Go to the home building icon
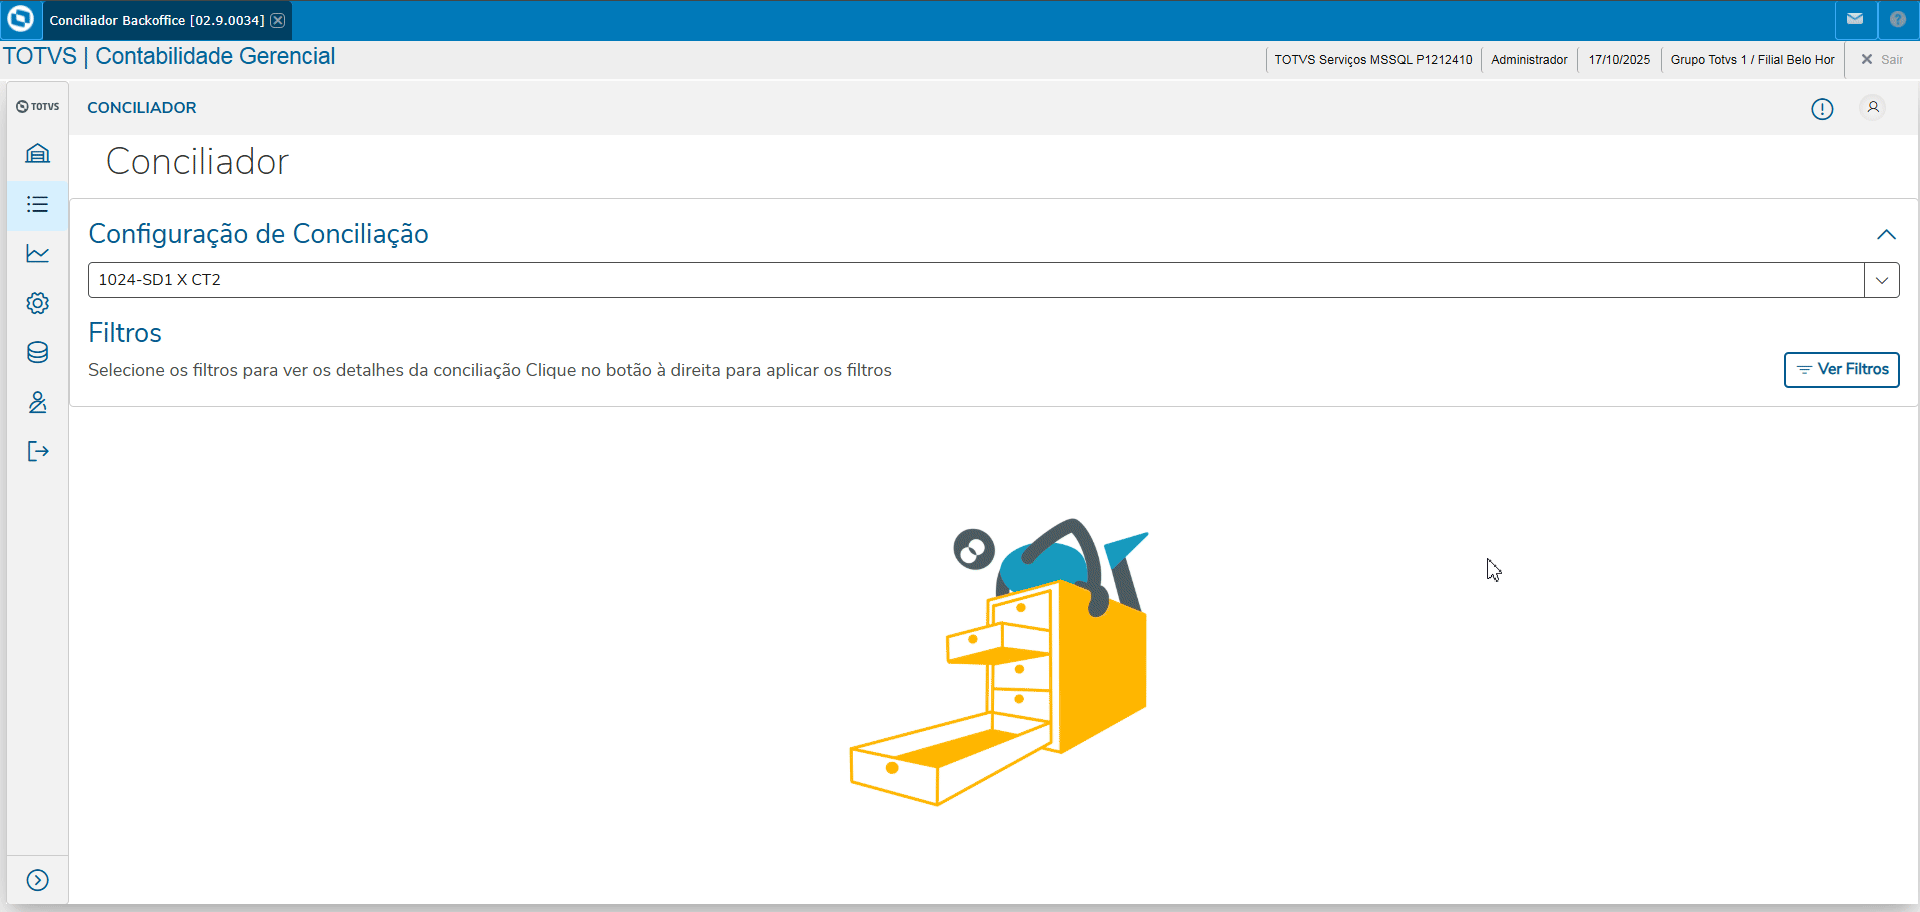 click(x=38, y=154)
